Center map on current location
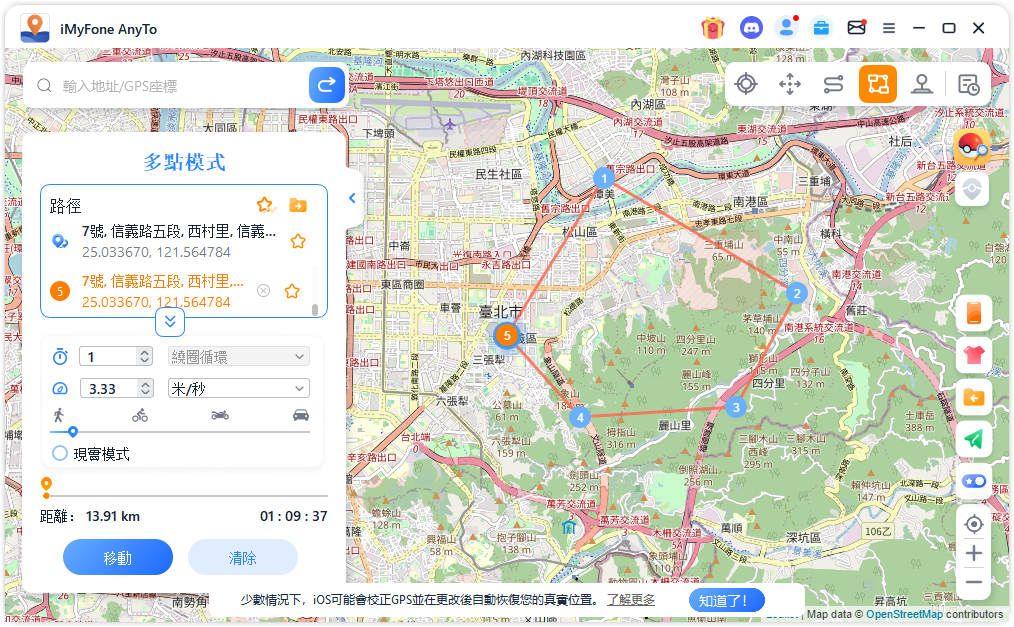The image size is (1014, 627). (x=973, y=524)
